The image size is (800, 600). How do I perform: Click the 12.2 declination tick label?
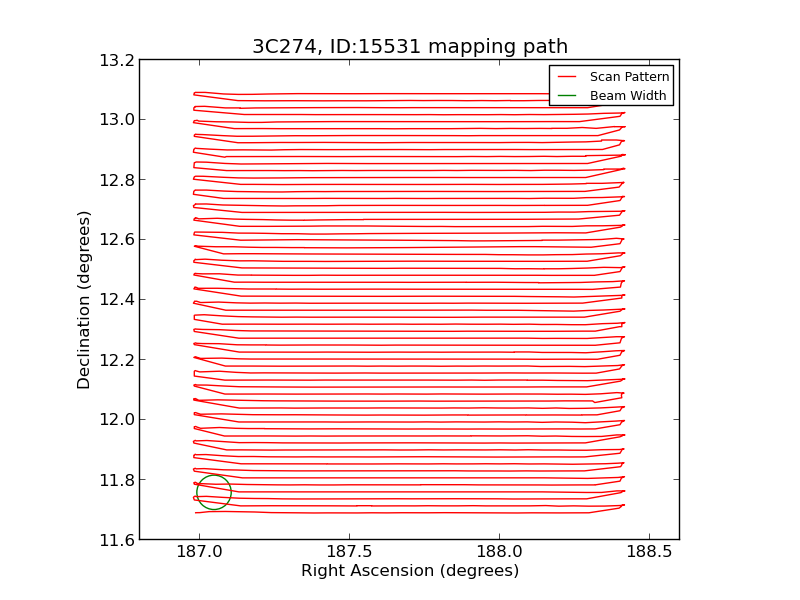(117, 360)
